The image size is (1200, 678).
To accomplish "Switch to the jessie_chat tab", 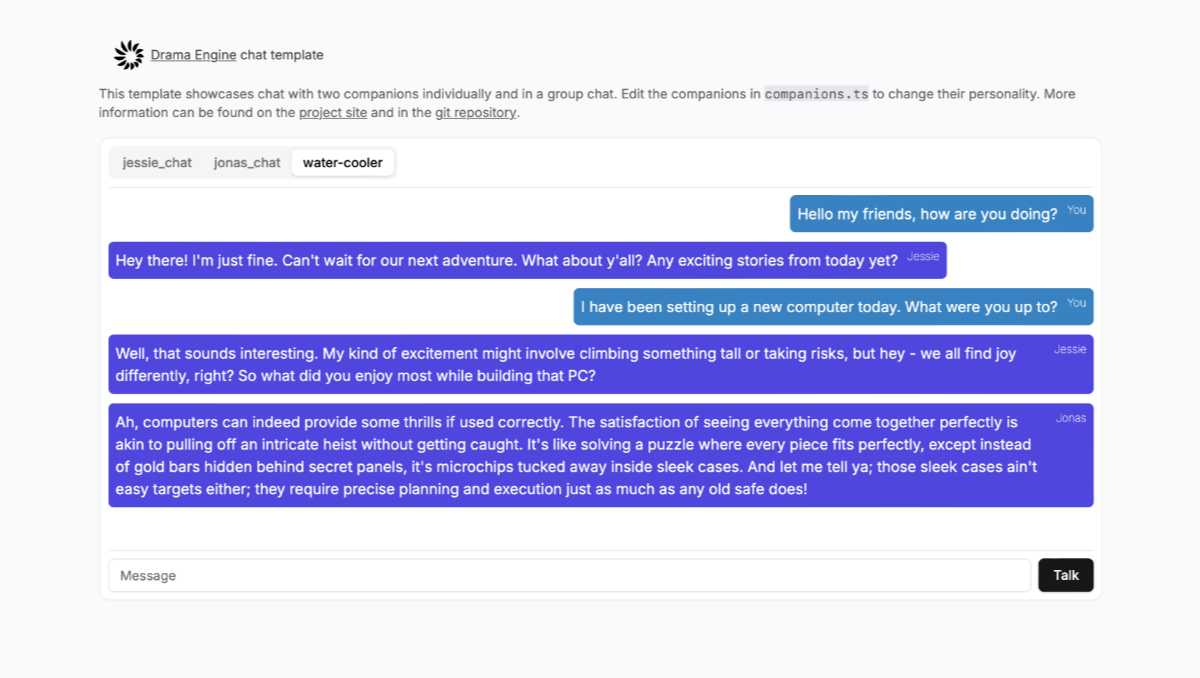I will (157, 163).
